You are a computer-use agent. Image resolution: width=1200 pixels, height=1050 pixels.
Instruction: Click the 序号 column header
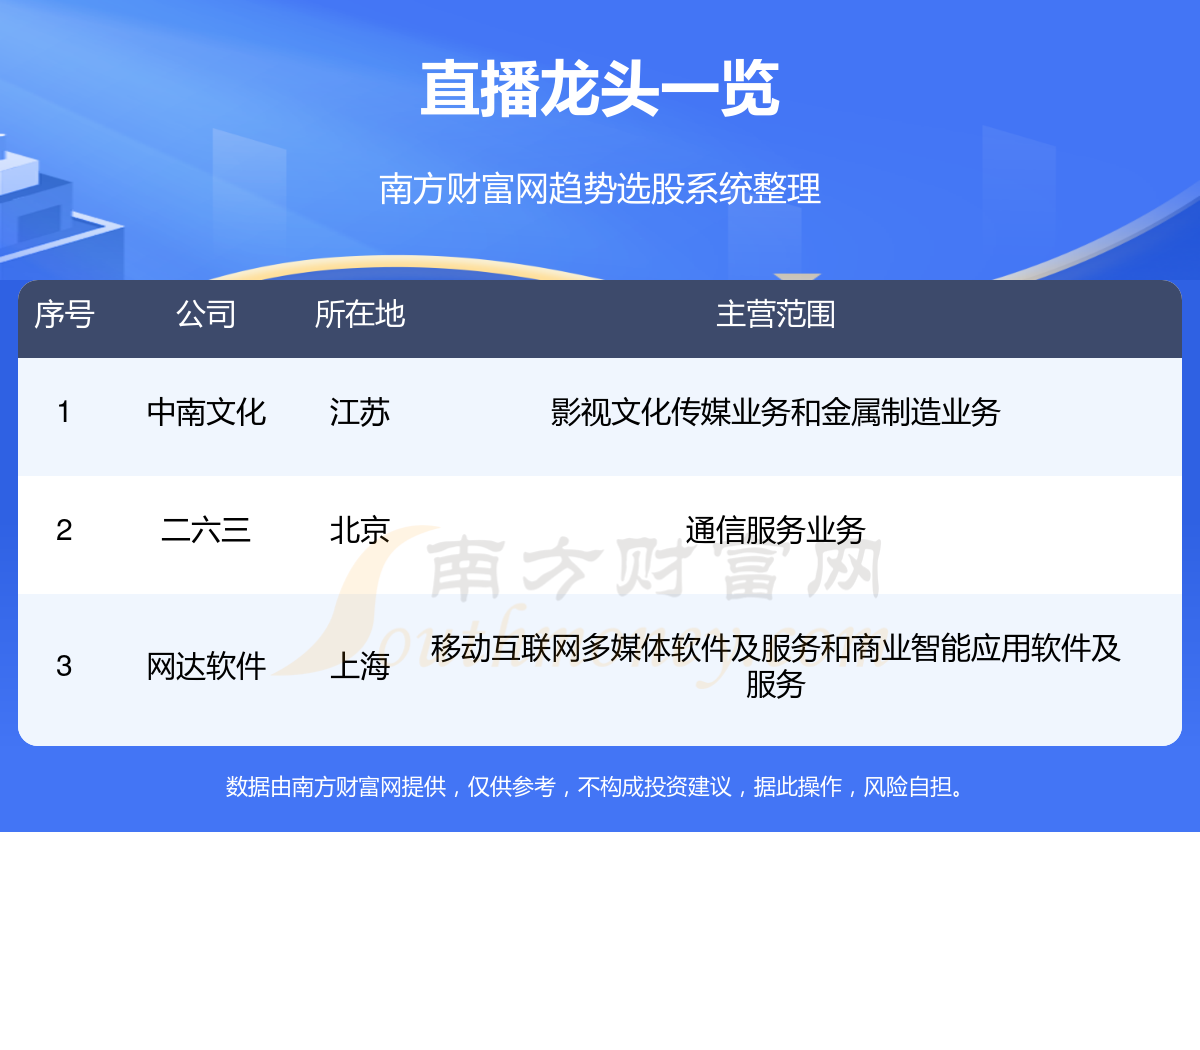(64, 314)
